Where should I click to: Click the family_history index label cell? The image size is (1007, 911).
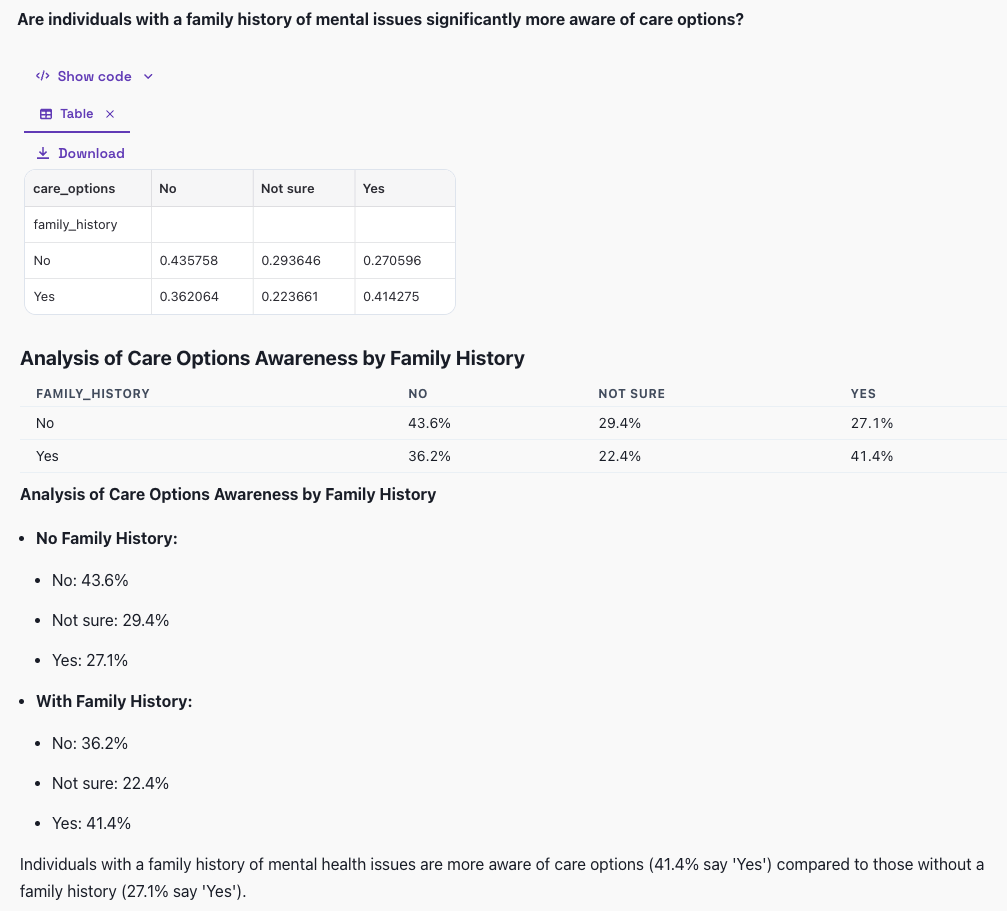[75, 224]
